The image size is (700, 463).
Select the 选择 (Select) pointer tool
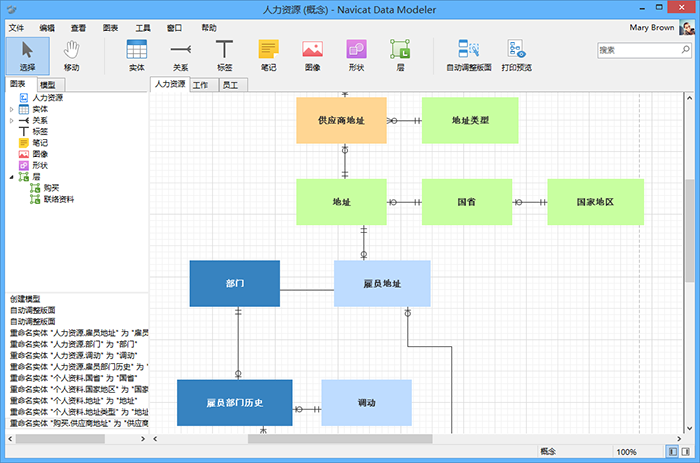pyautogui.click(x=27, y=56)
